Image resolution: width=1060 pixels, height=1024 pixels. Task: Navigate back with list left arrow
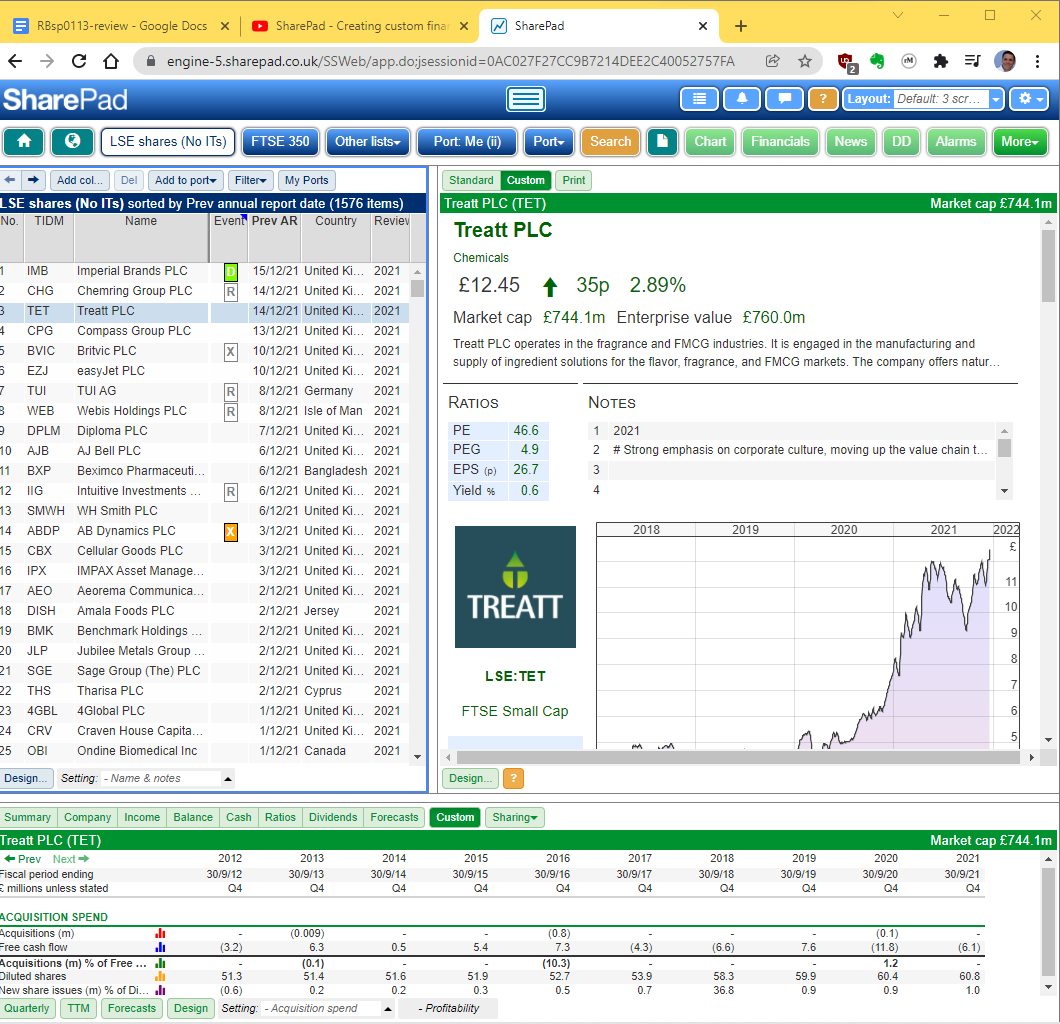coord(10,180)
